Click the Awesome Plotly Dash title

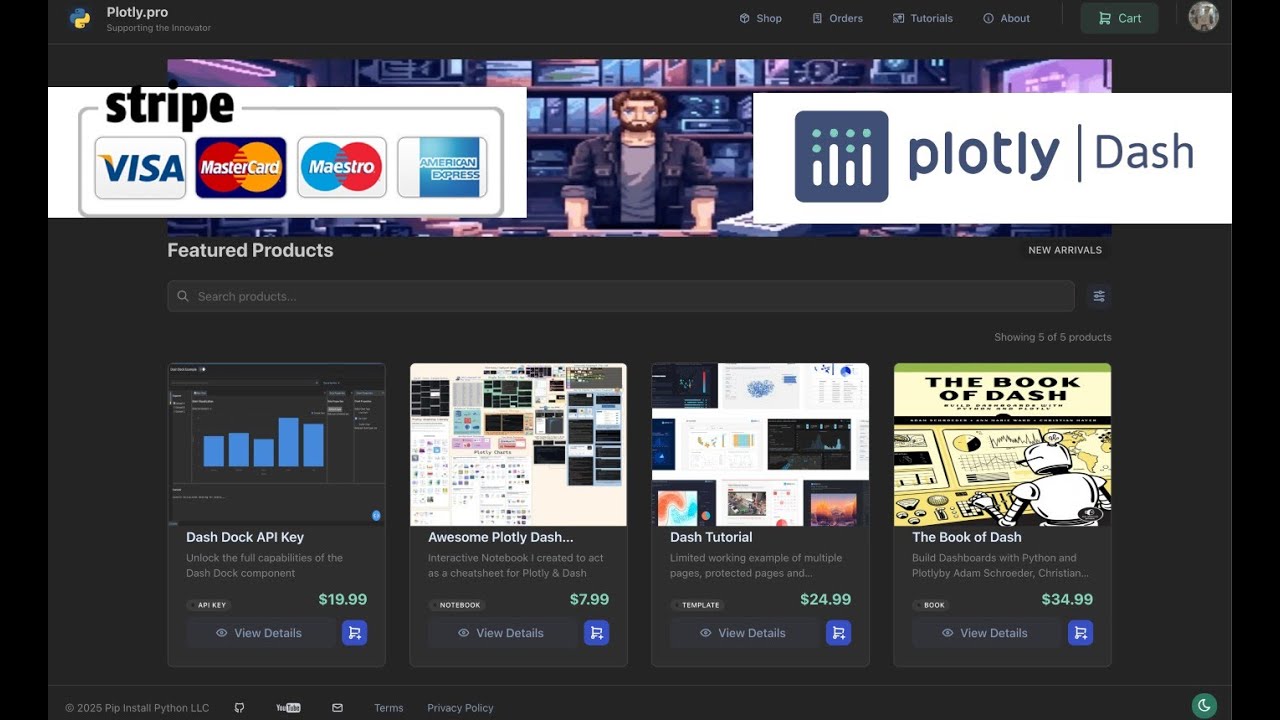pyautogui.click(x=501, y=537)
